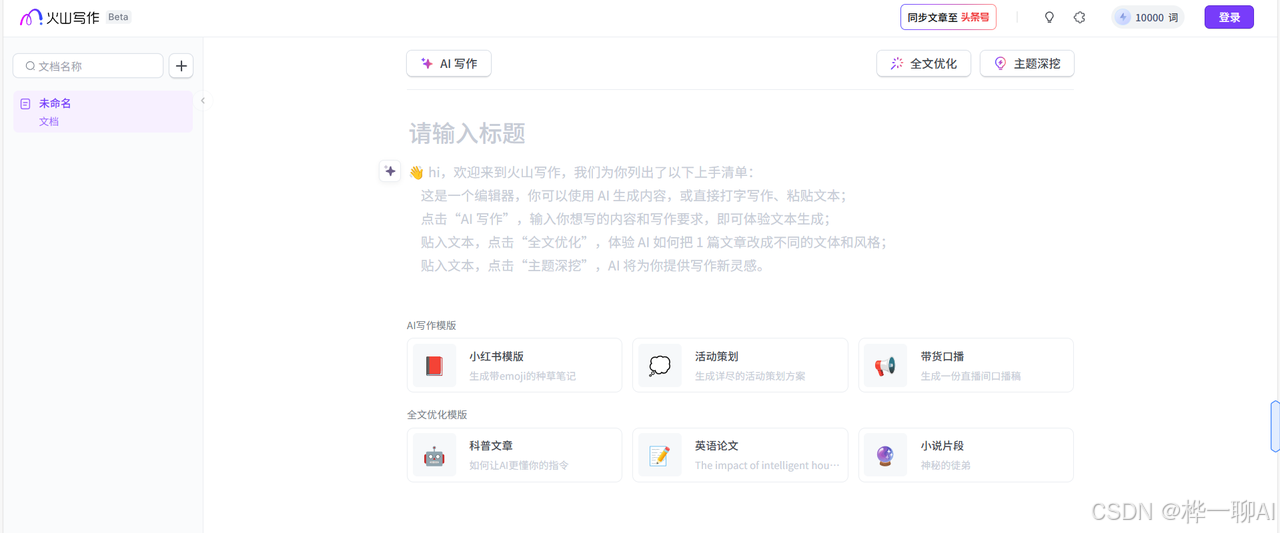The height and width of the screenshot is (533, 1280).
Task: Click the word balance coin icon
Action: point(1123,17)
